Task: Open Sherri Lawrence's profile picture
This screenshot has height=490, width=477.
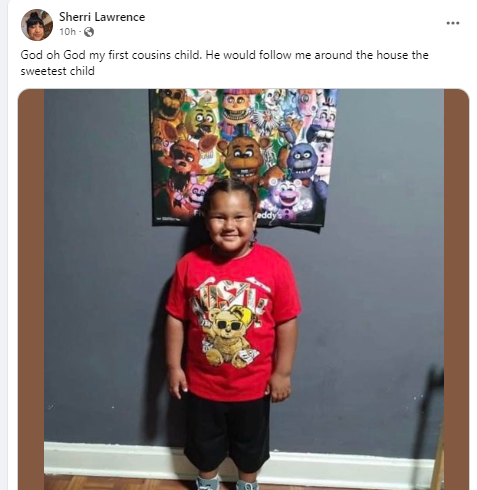Action: coord(37,25)
